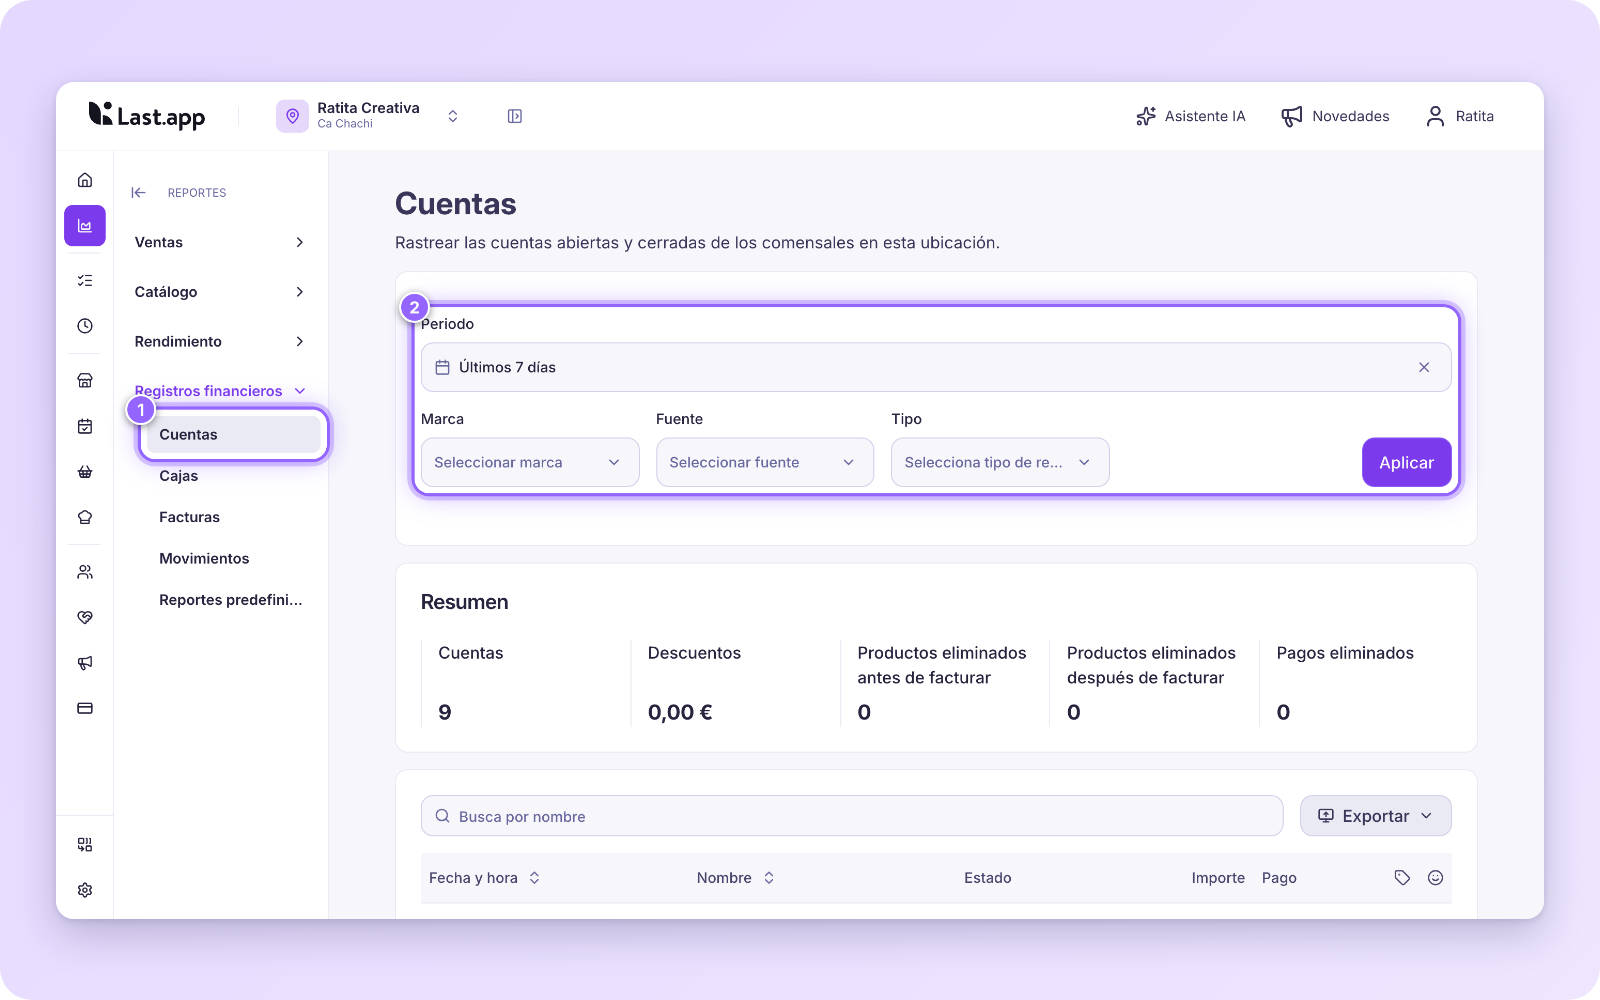The height and width of the screenshot is (1000, 1600).
Task: Open the home icon in sidebar
Action: pyautogui.click(x=85, y=180)
